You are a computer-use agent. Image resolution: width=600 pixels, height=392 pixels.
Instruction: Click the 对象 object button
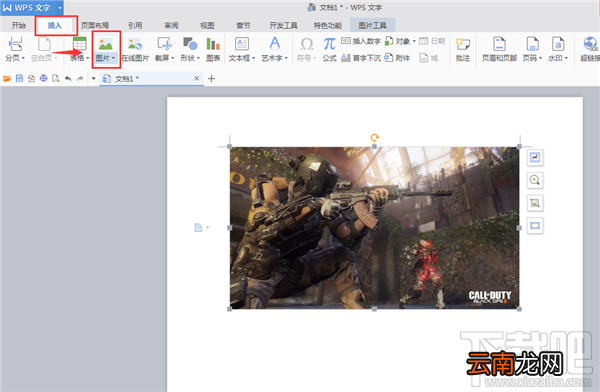(398, 41)
